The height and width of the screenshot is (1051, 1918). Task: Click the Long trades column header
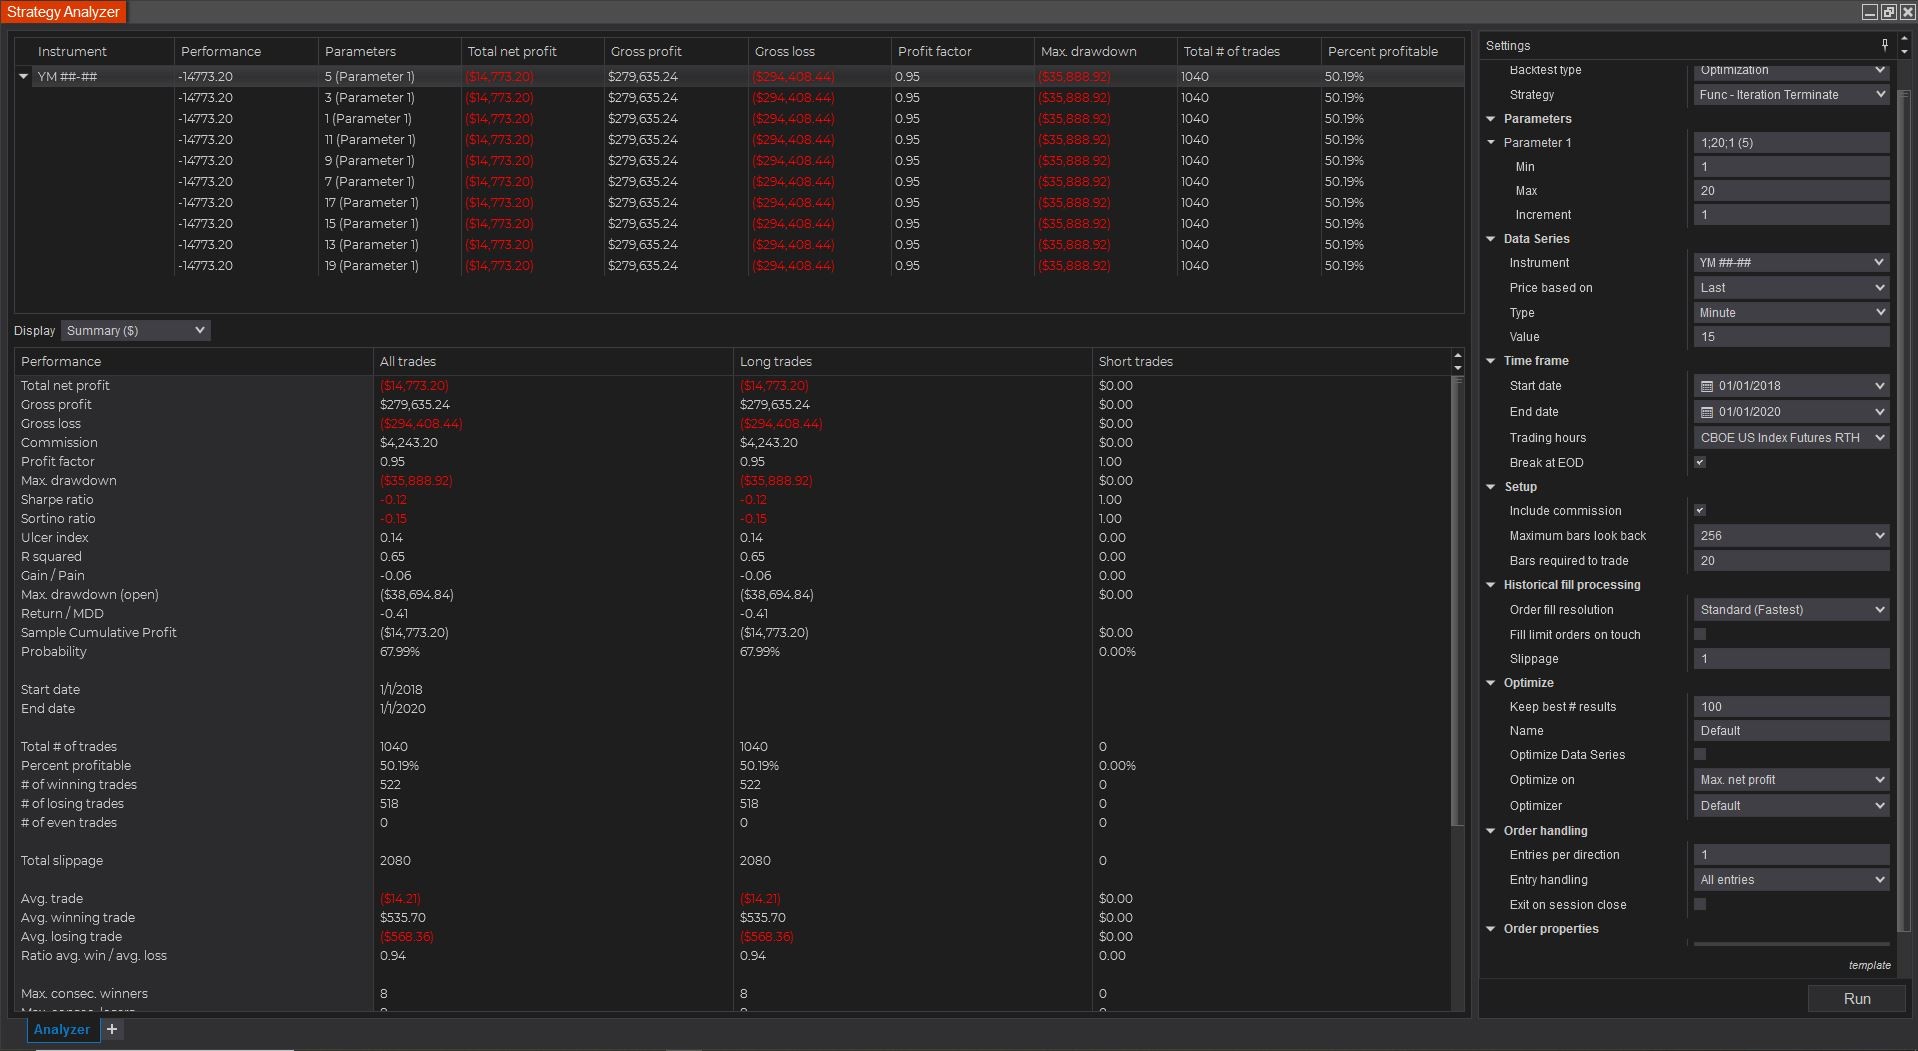coord(912,361)
